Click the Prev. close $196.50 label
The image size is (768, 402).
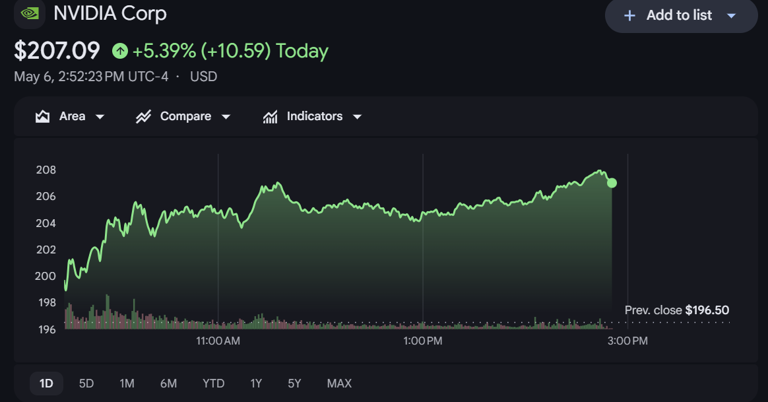pyautogui.click(x=677, y=310)
